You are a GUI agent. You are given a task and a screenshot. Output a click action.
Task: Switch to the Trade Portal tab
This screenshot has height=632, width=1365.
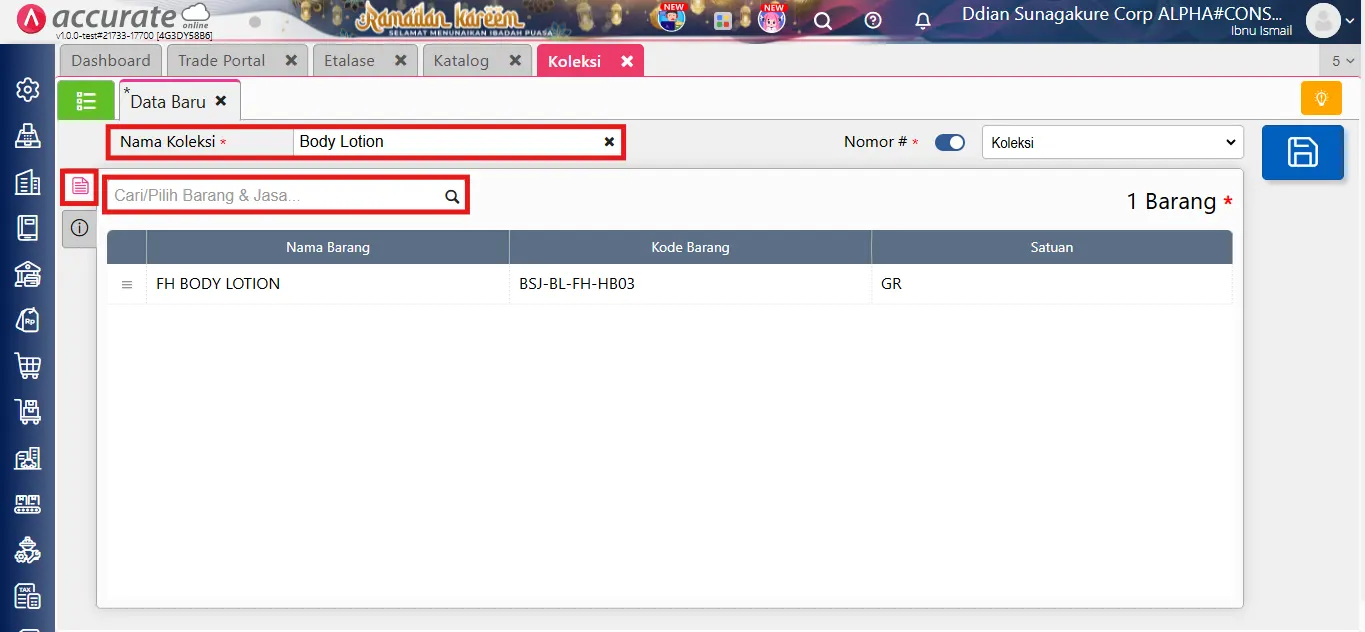click(221, 60)
